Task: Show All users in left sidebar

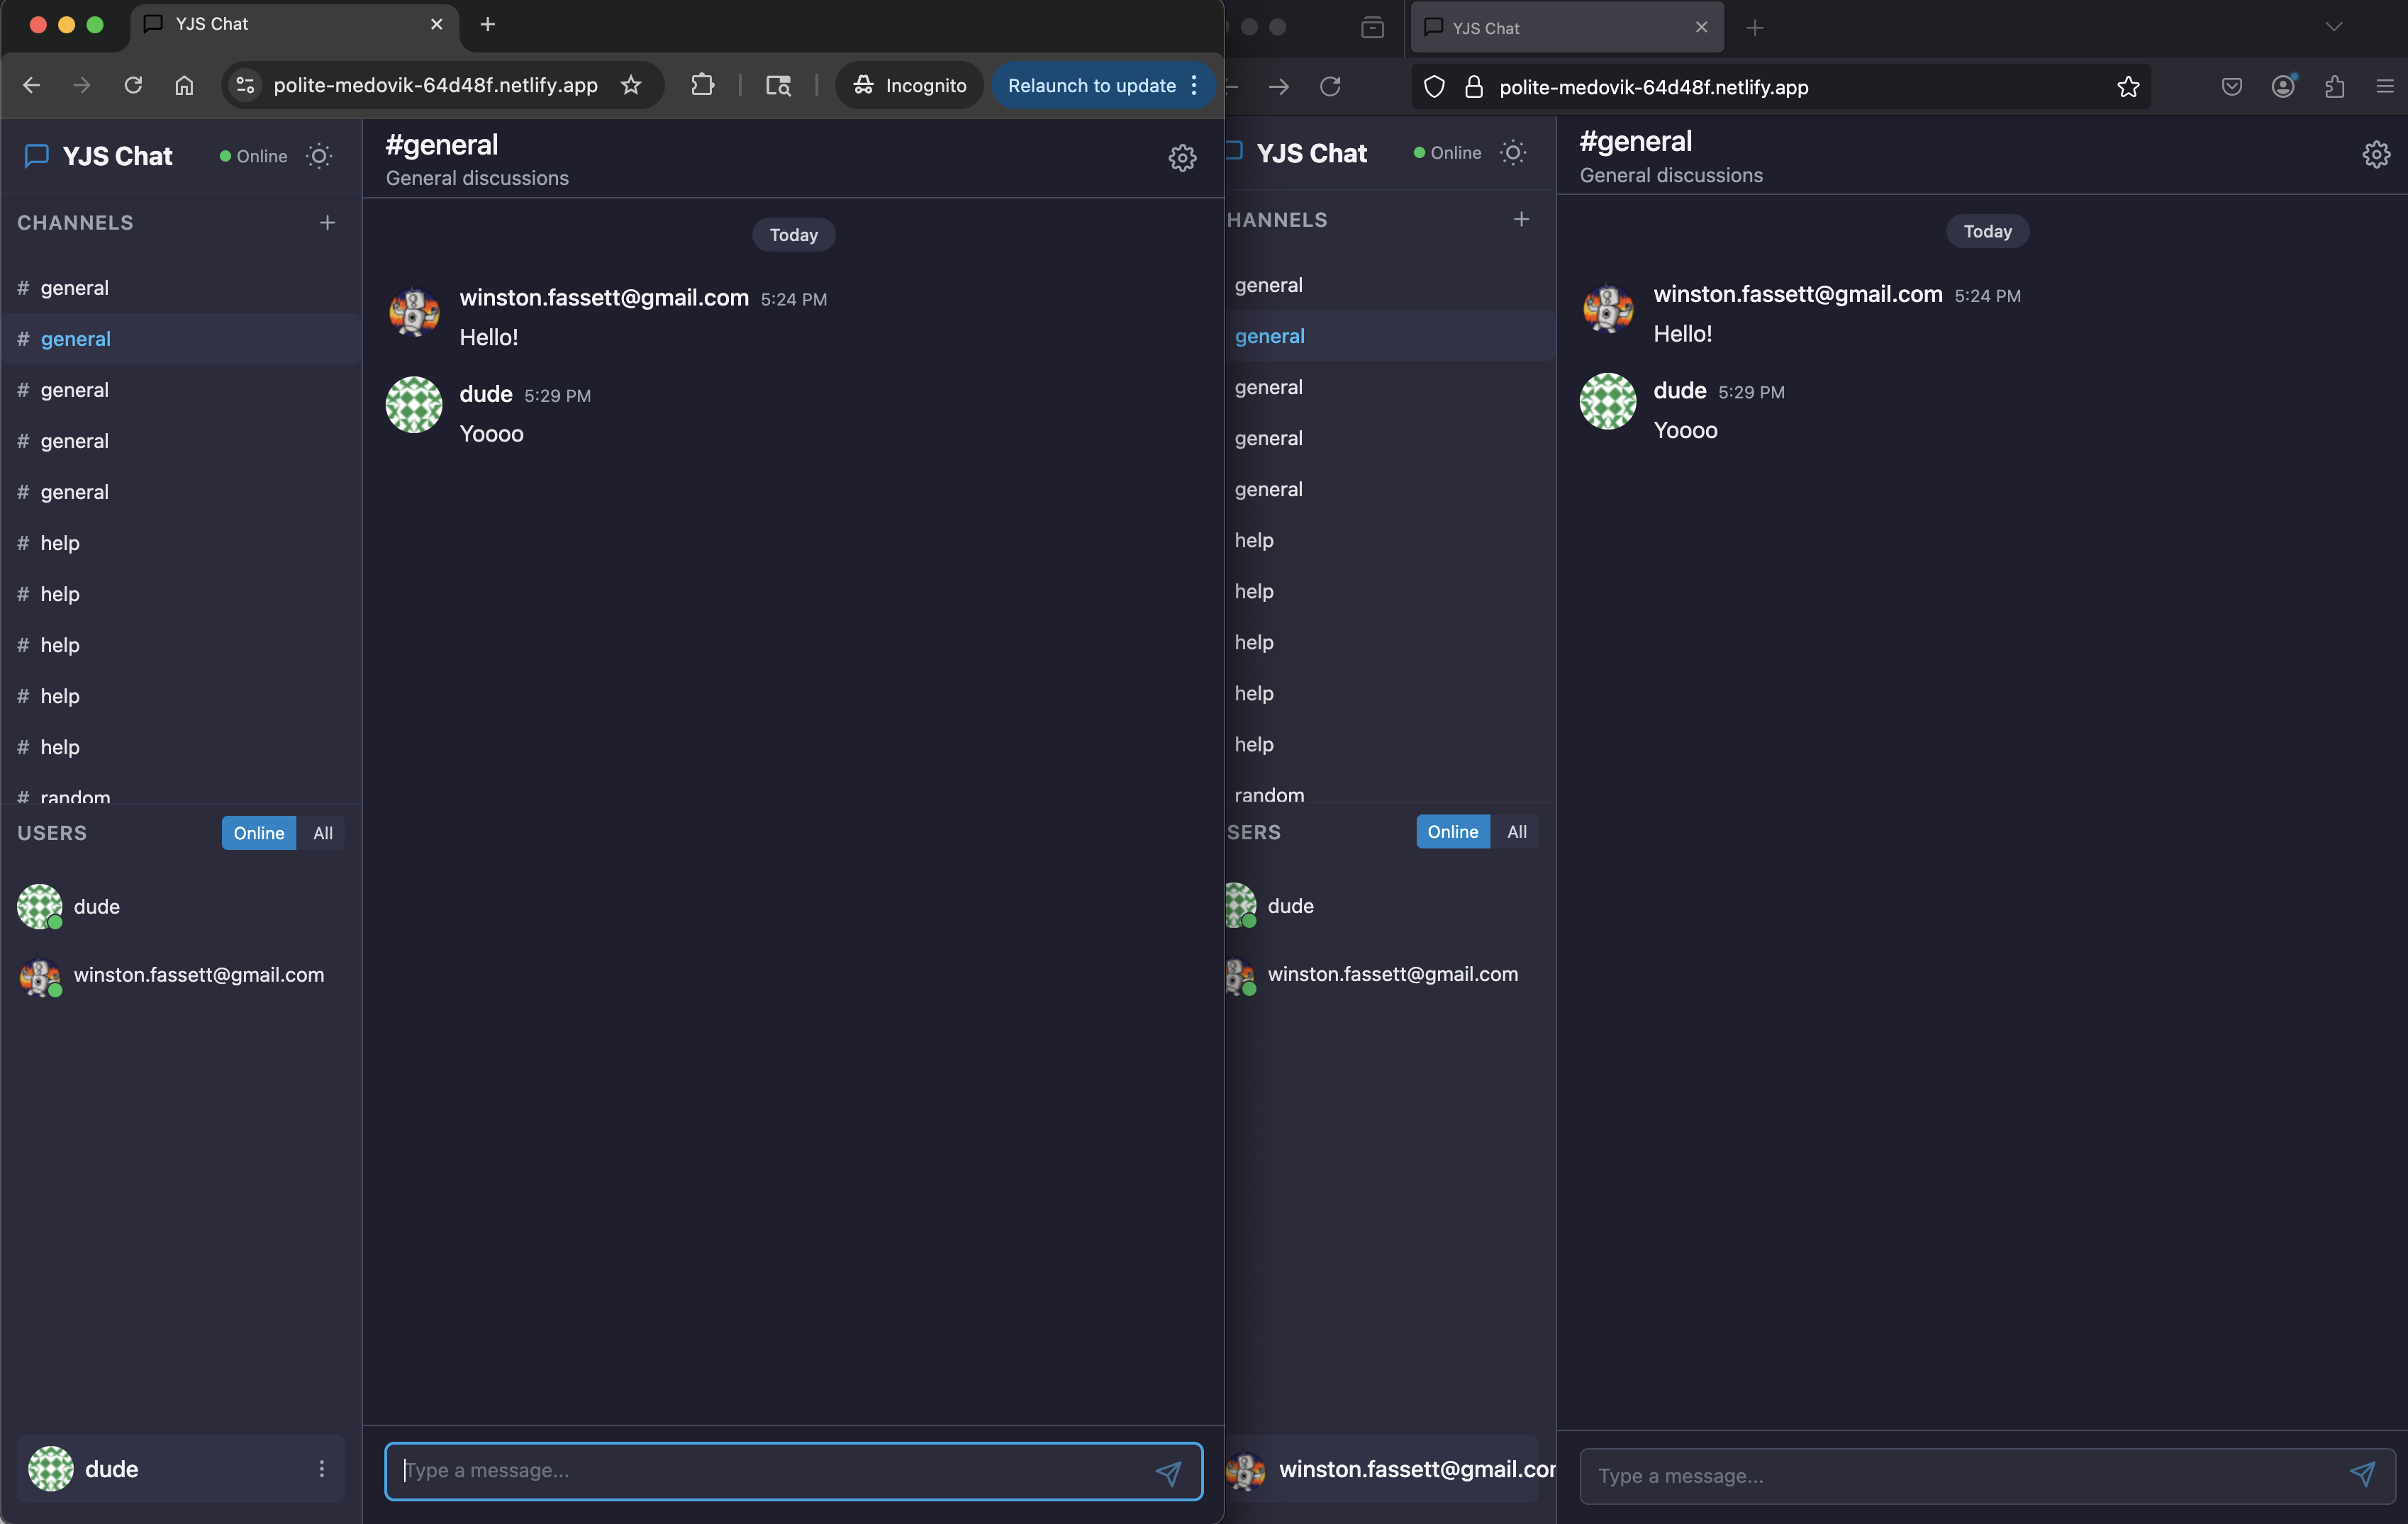Action: pos(322,833)
